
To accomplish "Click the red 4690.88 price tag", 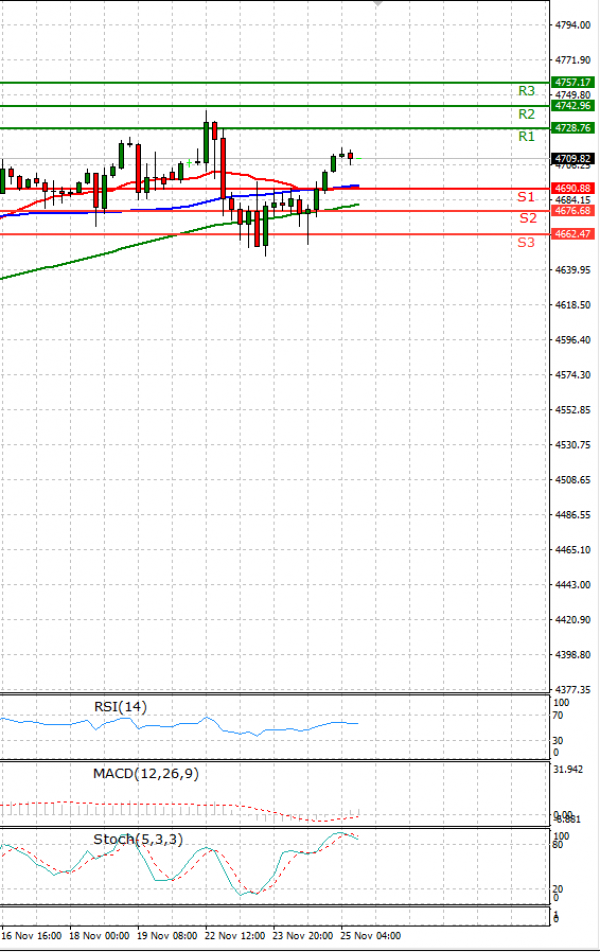I will [x=572, y=188].
